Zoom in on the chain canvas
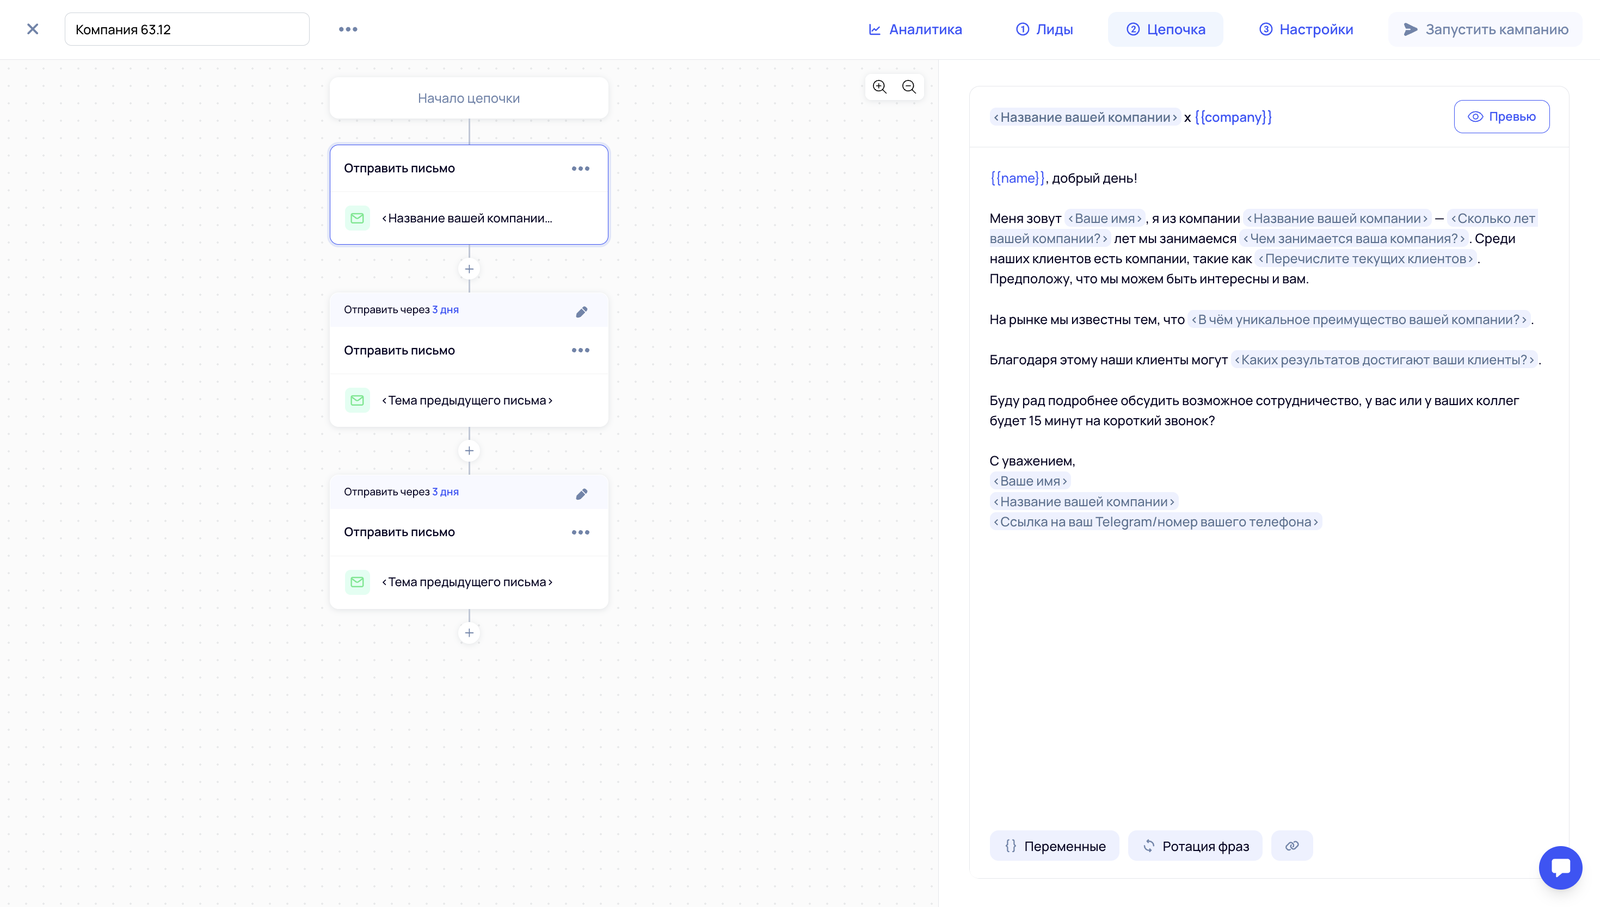The width and height of the screenshot is (1600, 907). pyautogui.click(x=879, y=87)
